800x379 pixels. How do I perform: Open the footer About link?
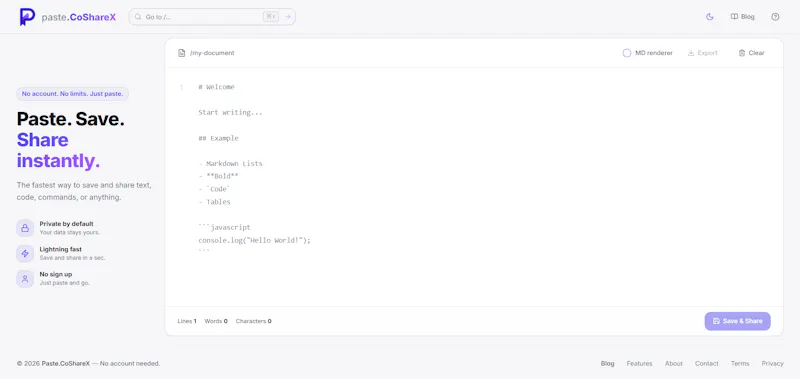click(x=673, y=364)
